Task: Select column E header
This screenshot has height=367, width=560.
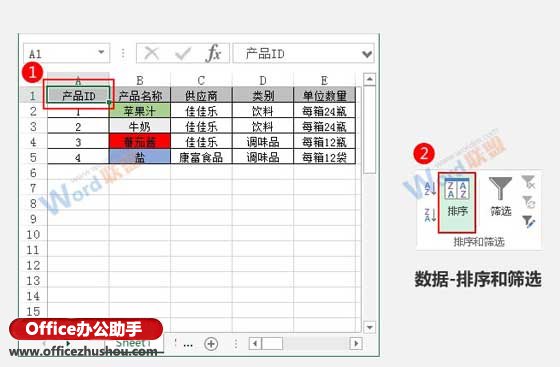Action: pyautogui.click(x=324, y=80)
